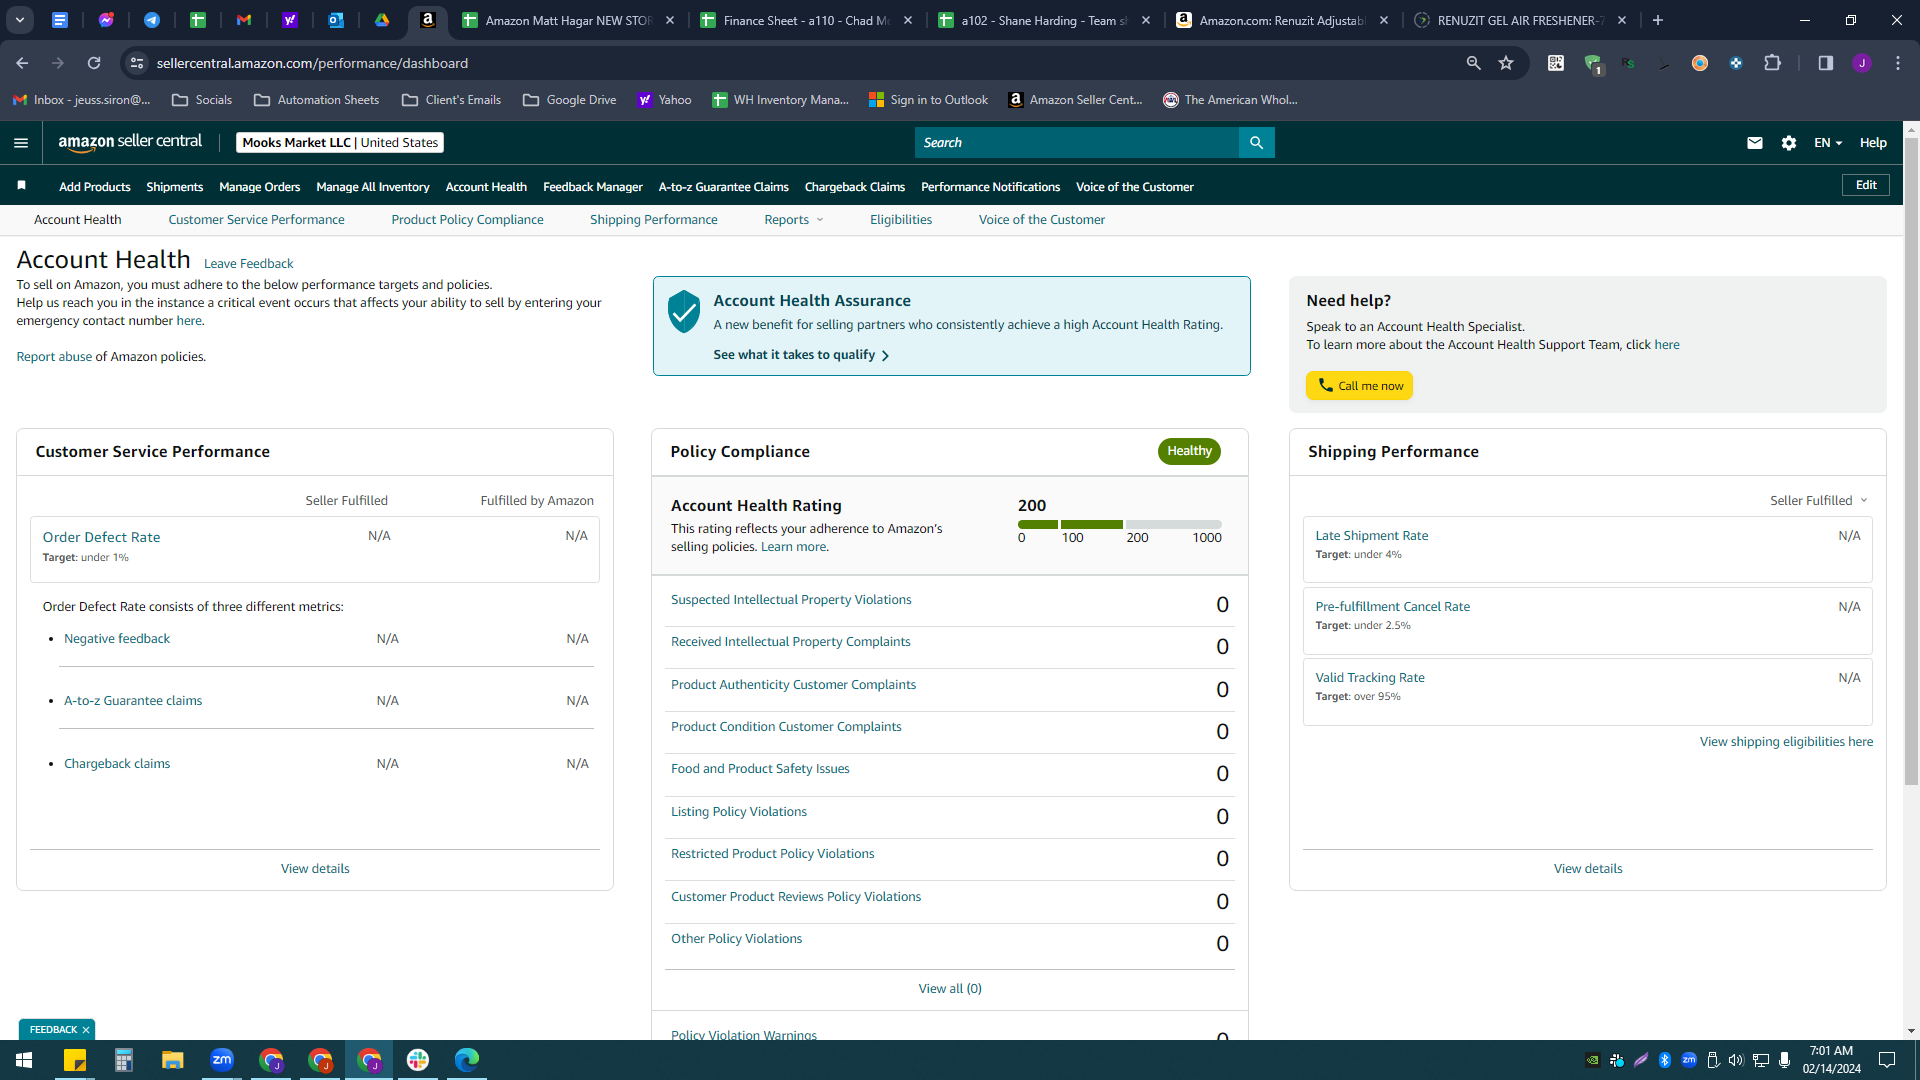Click the Leave Feedback link

coord(248,264)
